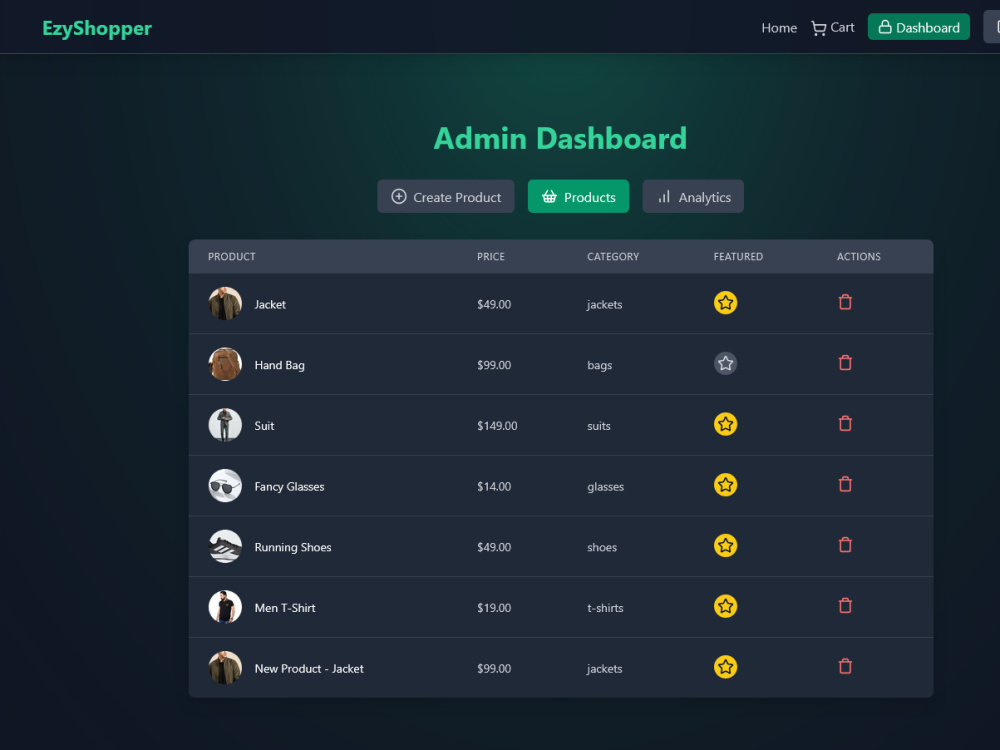
Task: Select the Products tab
Action: pos(578,196)
